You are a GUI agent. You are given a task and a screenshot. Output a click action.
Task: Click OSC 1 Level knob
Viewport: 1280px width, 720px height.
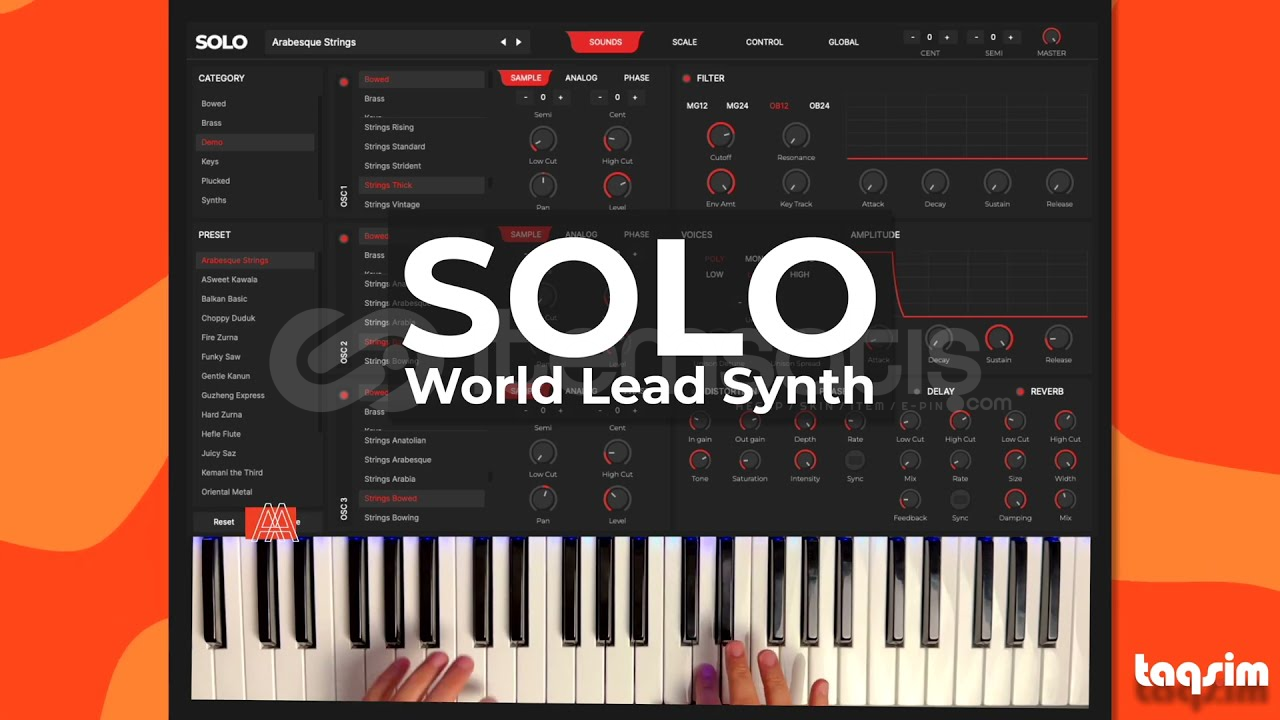(x=617, y=185)
